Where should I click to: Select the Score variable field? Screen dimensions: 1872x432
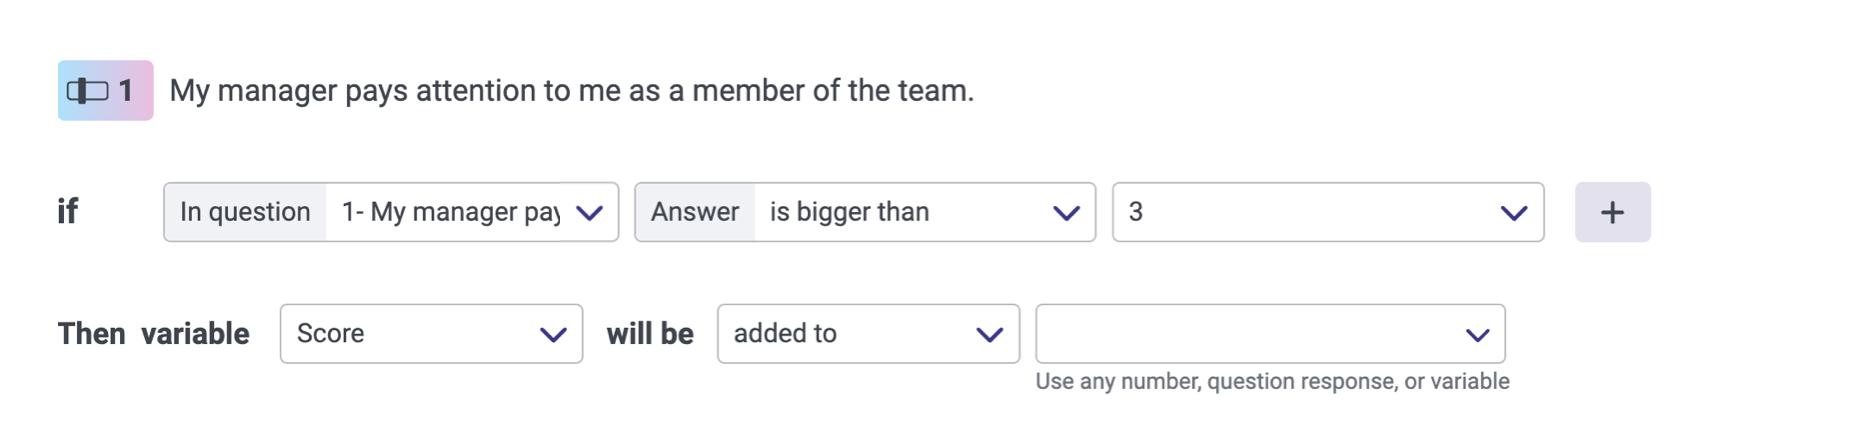coord(431,334)
